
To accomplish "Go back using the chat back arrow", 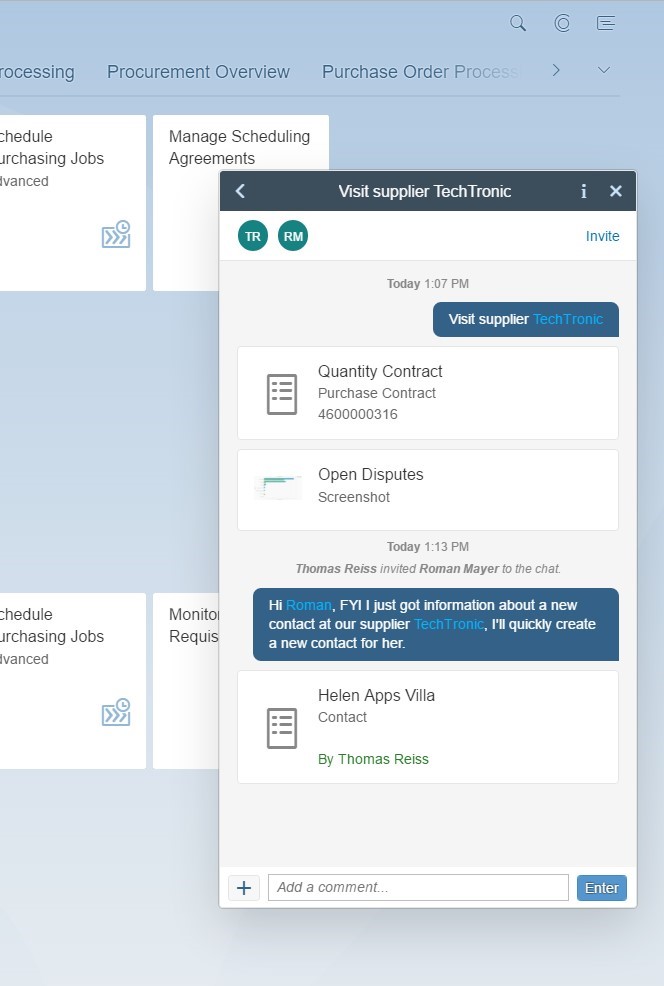I will coord(240,191).
